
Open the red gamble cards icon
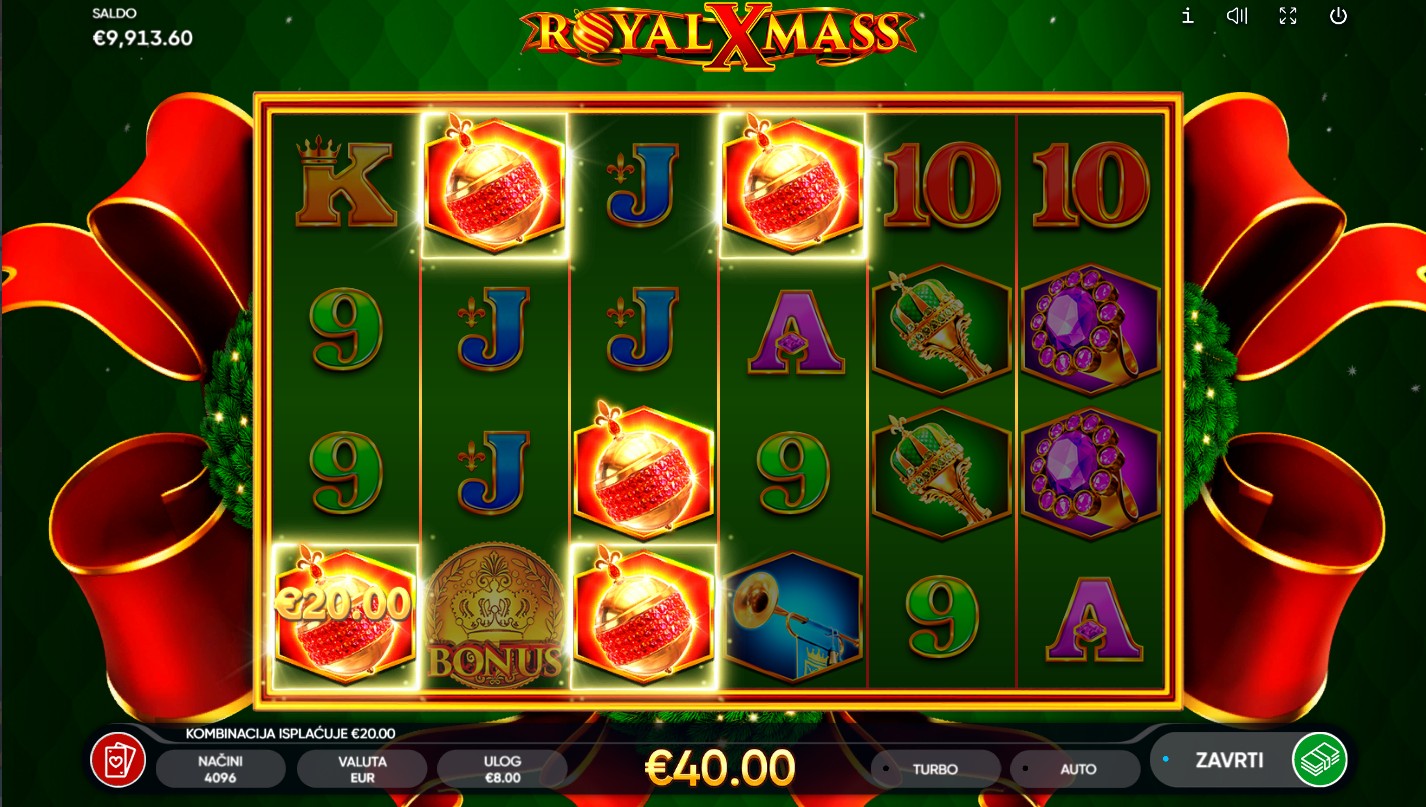click(x=118, y=761)
